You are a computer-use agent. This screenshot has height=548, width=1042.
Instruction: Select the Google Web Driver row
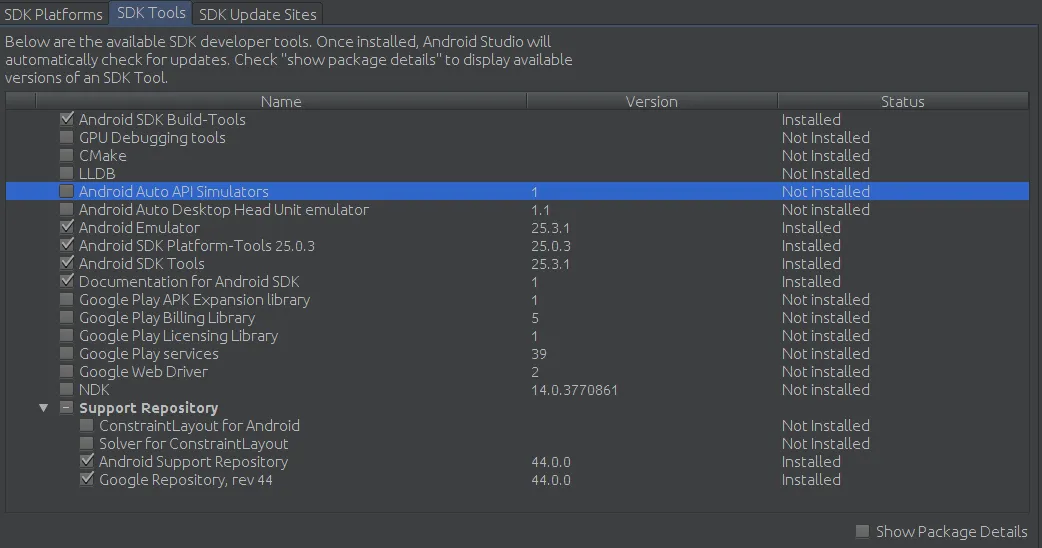[144, 372]
